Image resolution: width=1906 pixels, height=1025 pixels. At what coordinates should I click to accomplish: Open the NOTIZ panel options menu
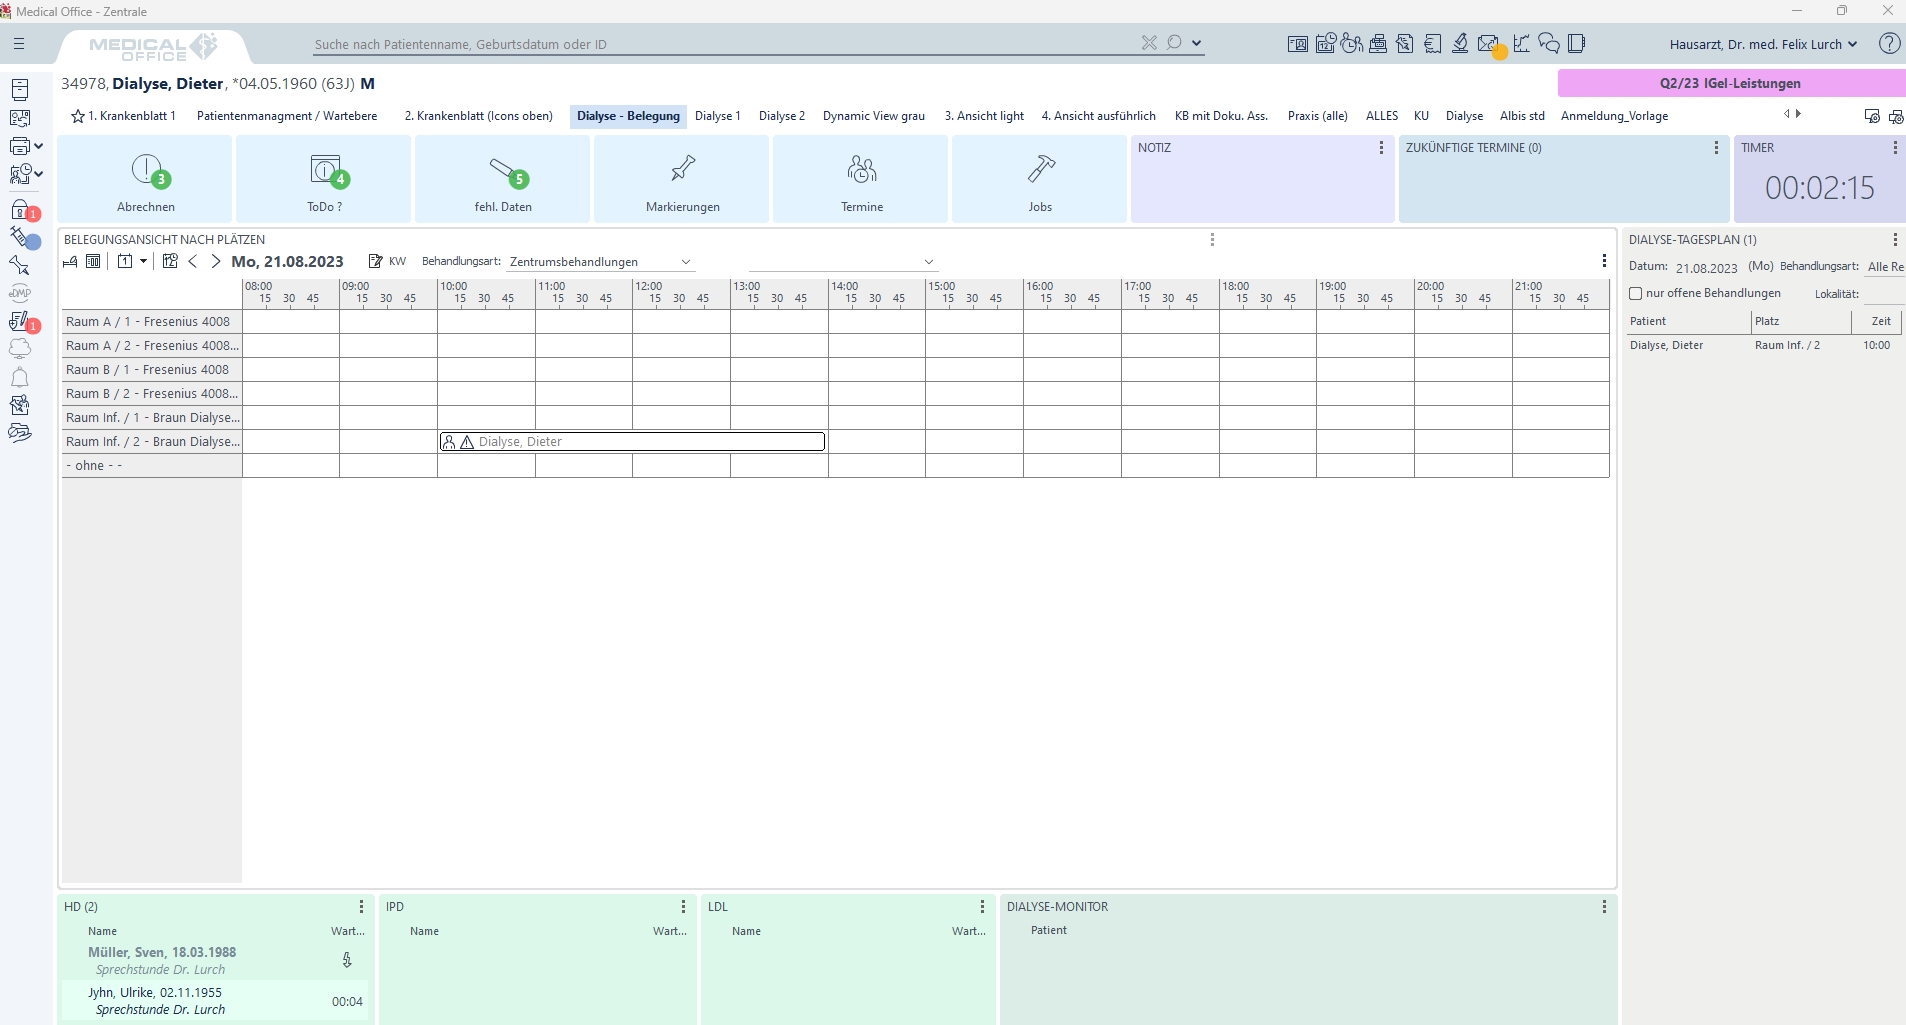(x=1381, y=148)
